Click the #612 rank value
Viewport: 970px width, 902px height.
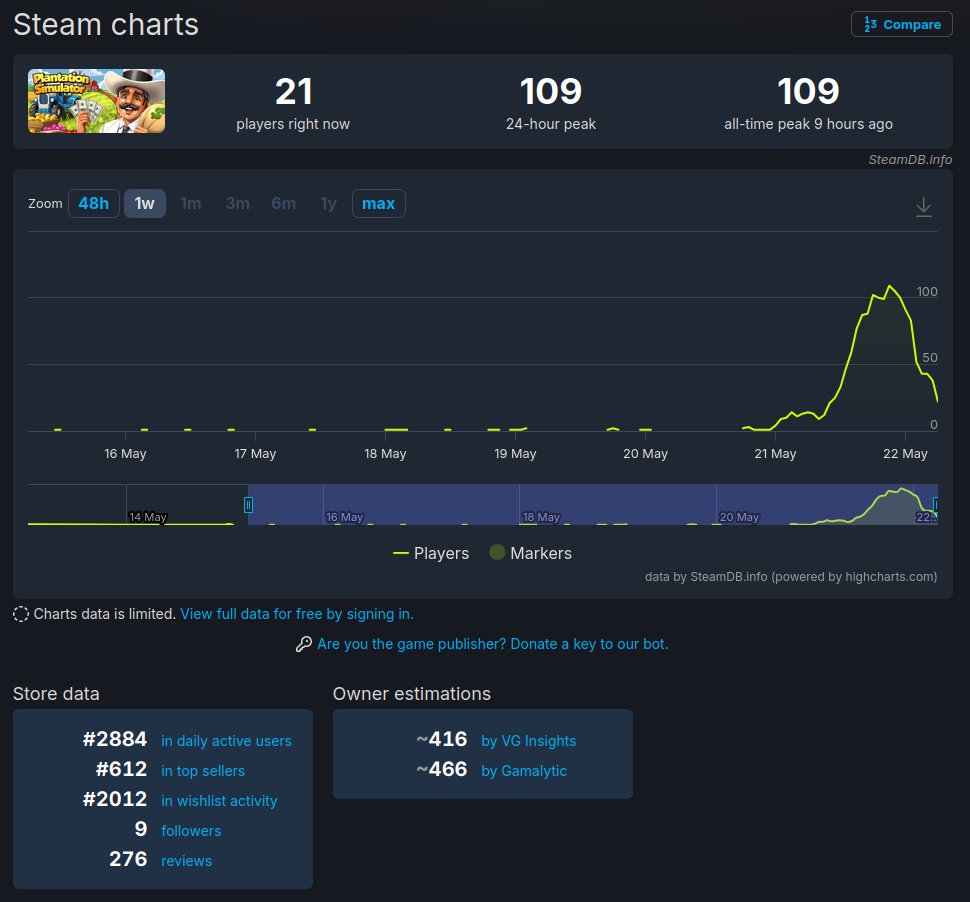point(121,769)
